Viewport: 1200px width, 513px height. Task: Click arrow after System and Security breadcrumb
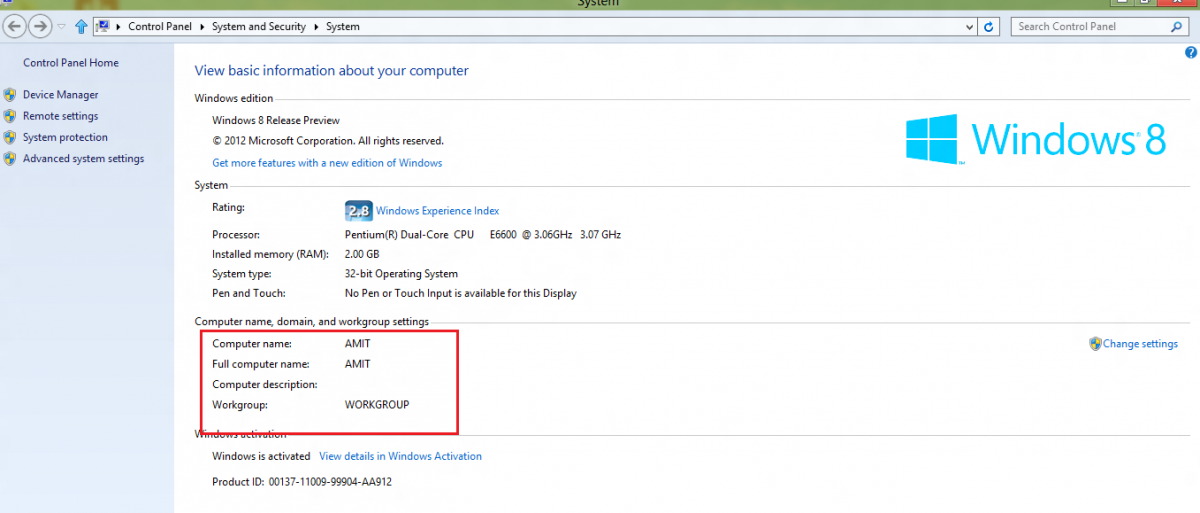pyautogui.click(x=316, y=27)
